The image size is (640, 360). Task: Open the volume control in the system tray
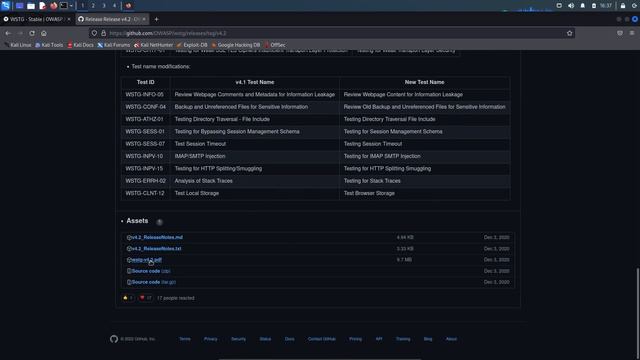571,6
